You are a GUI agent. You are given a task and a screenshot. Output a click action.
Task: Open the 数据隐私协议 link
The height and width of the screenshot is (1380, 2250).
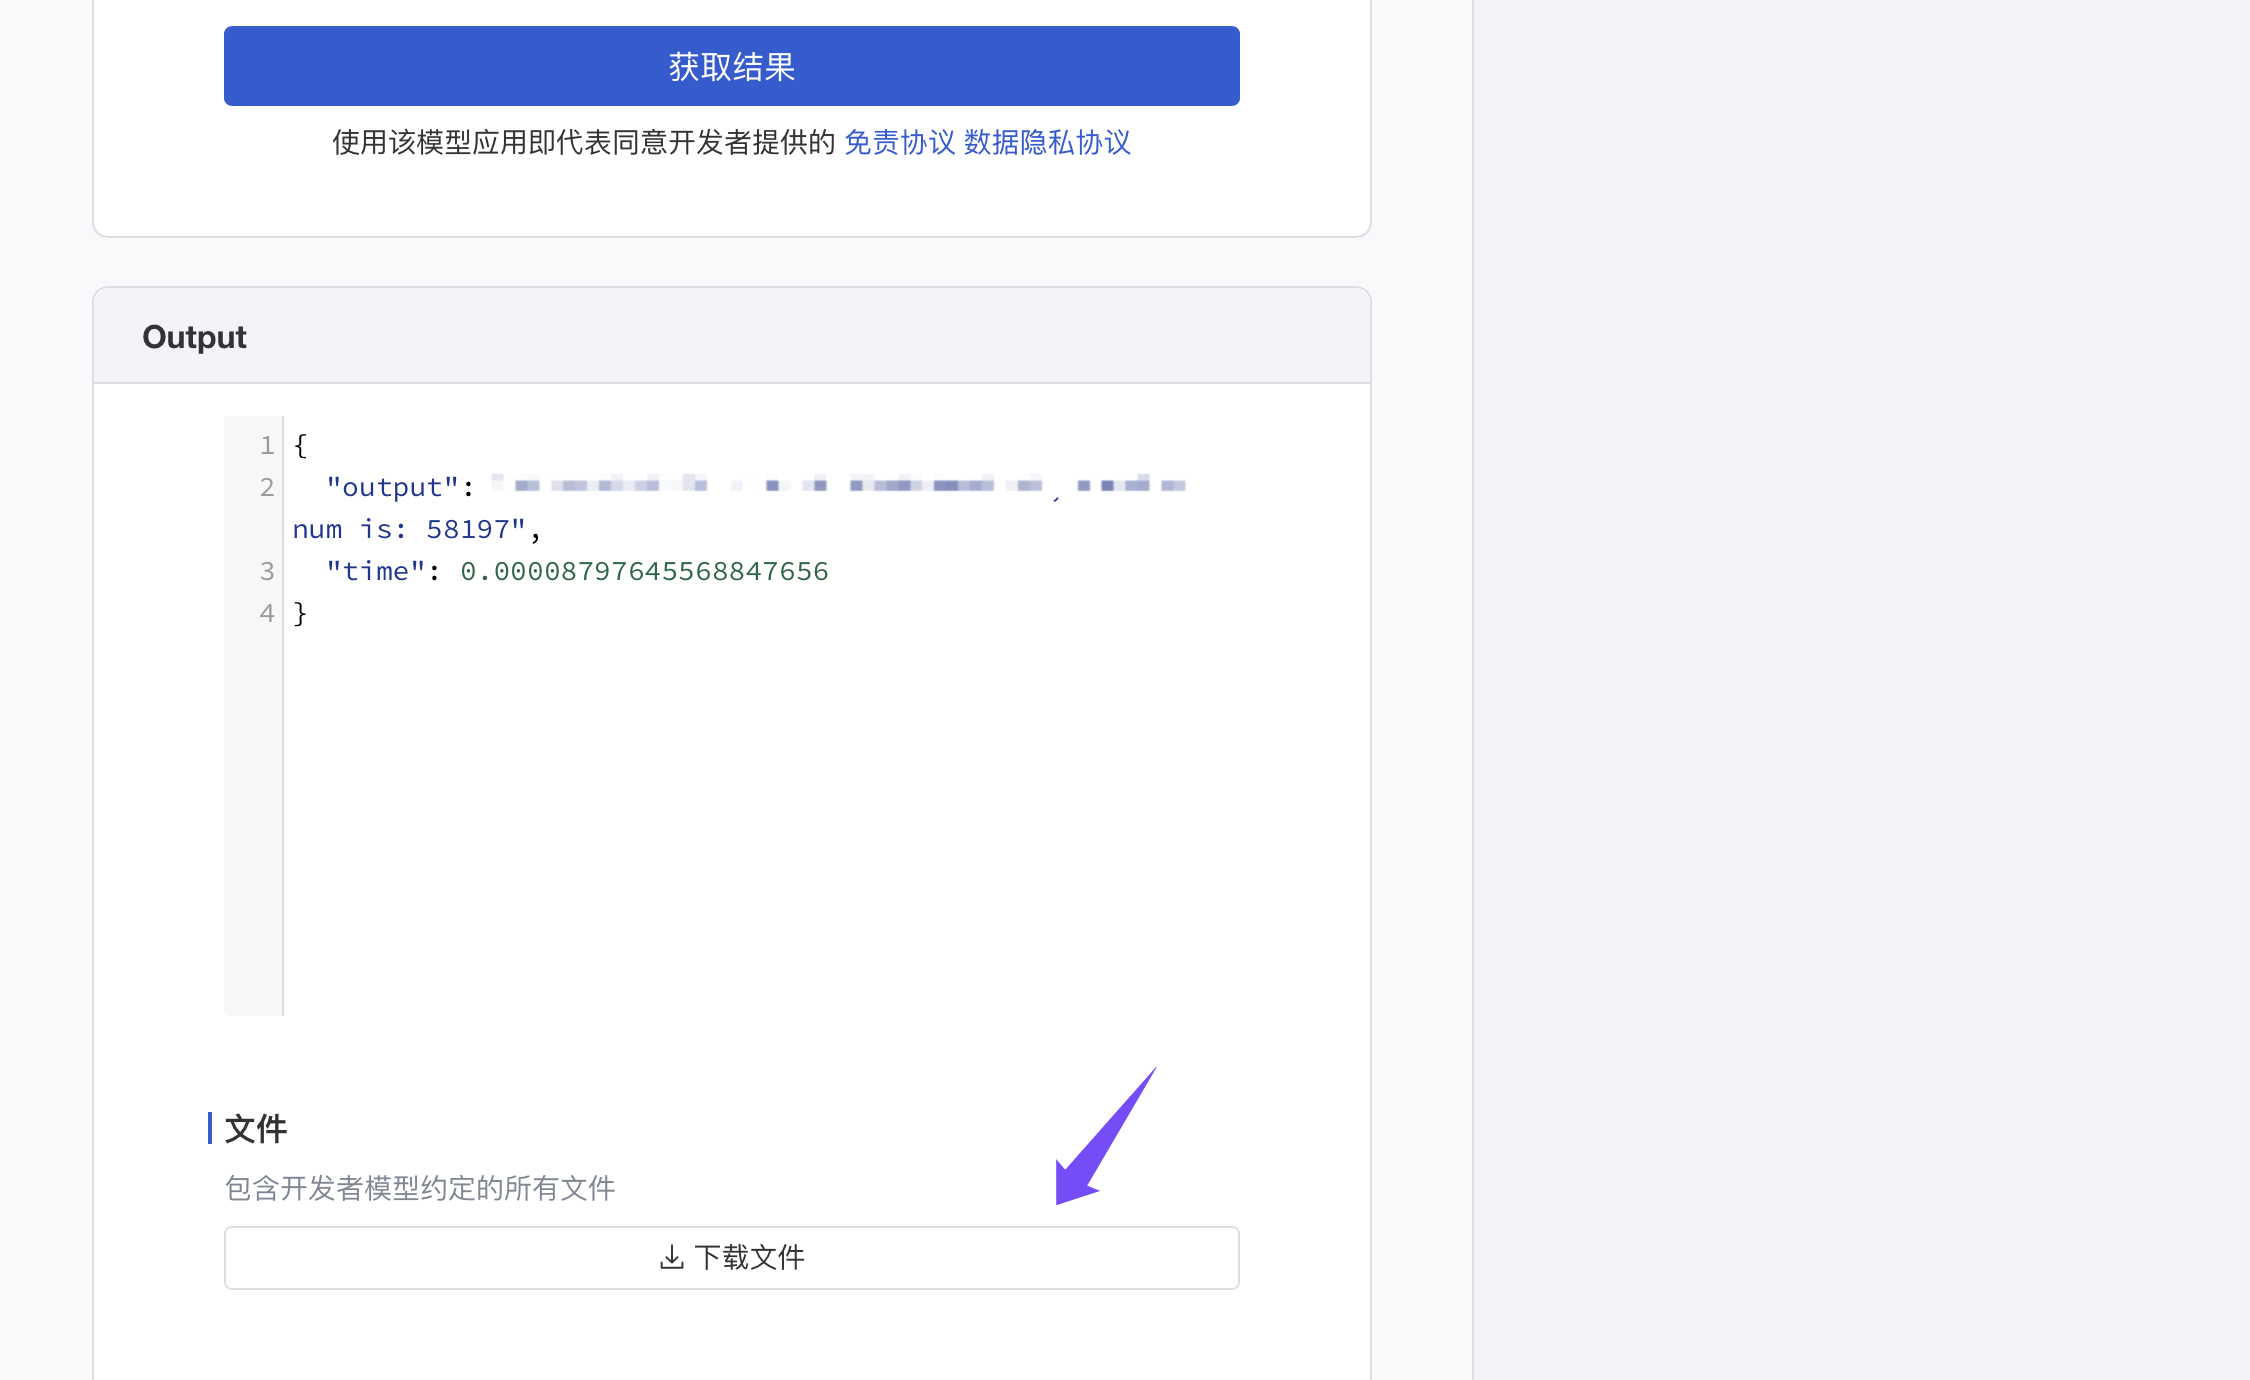point(1047,142)
